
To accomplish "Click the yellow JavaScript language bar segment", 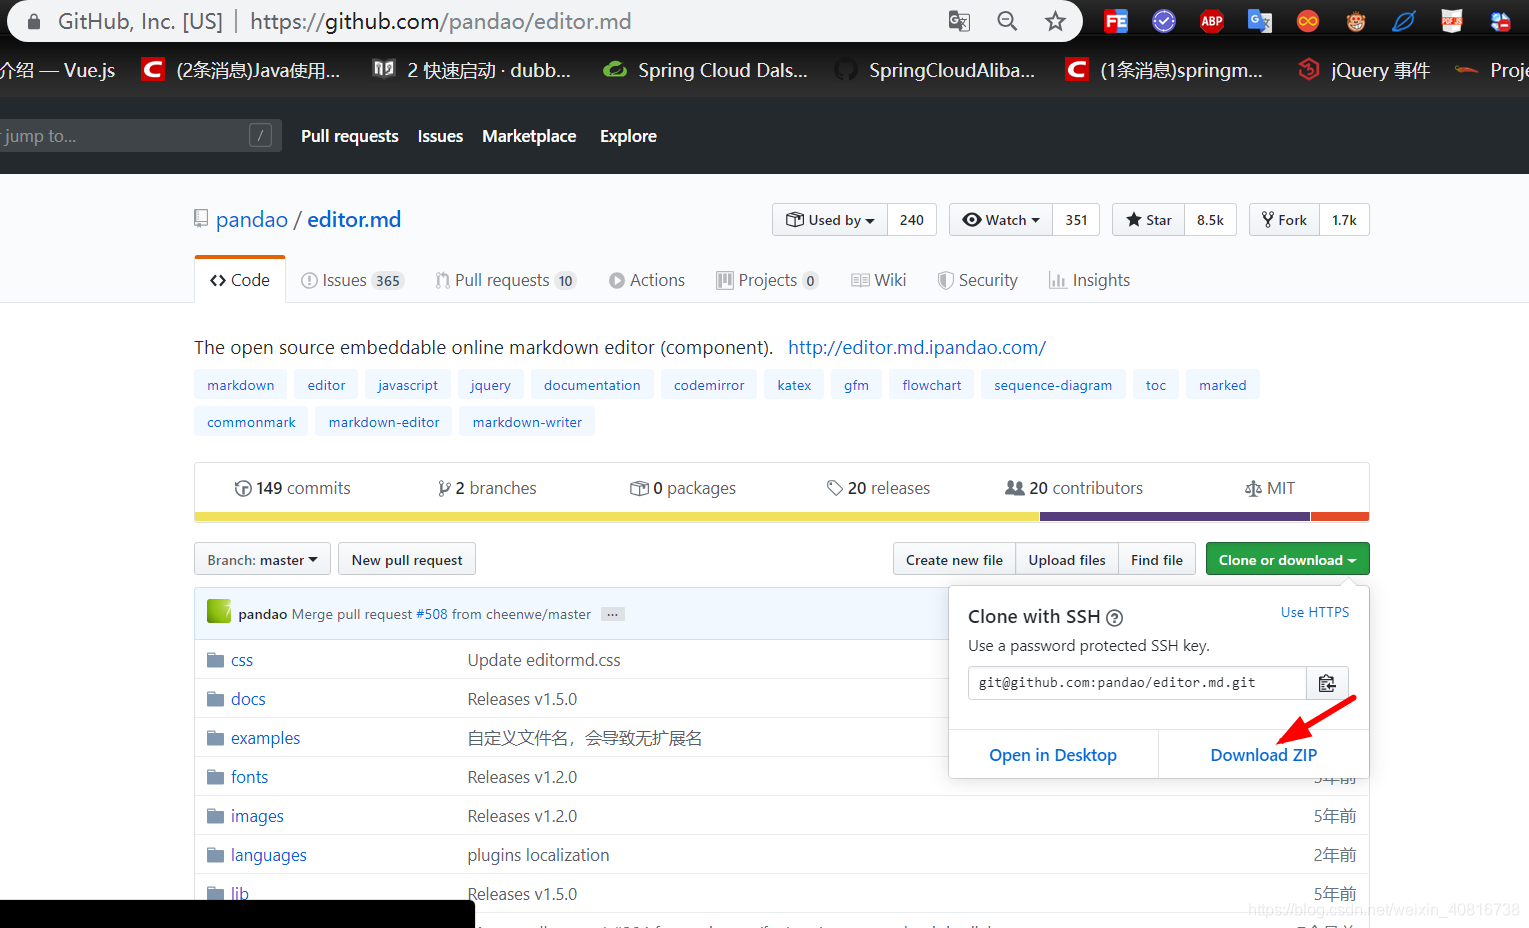I will (617, 517).
